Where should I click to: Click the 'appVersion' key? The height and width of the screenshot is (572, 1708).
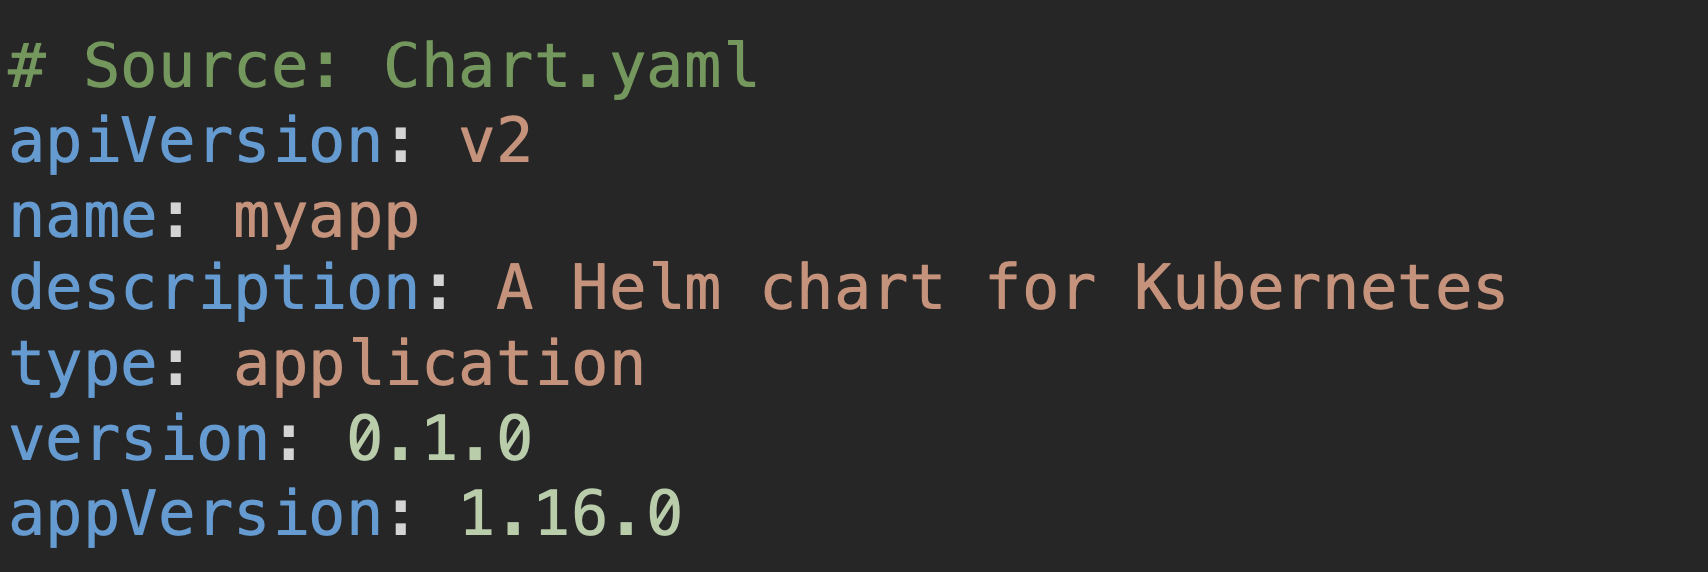point(196,514)
